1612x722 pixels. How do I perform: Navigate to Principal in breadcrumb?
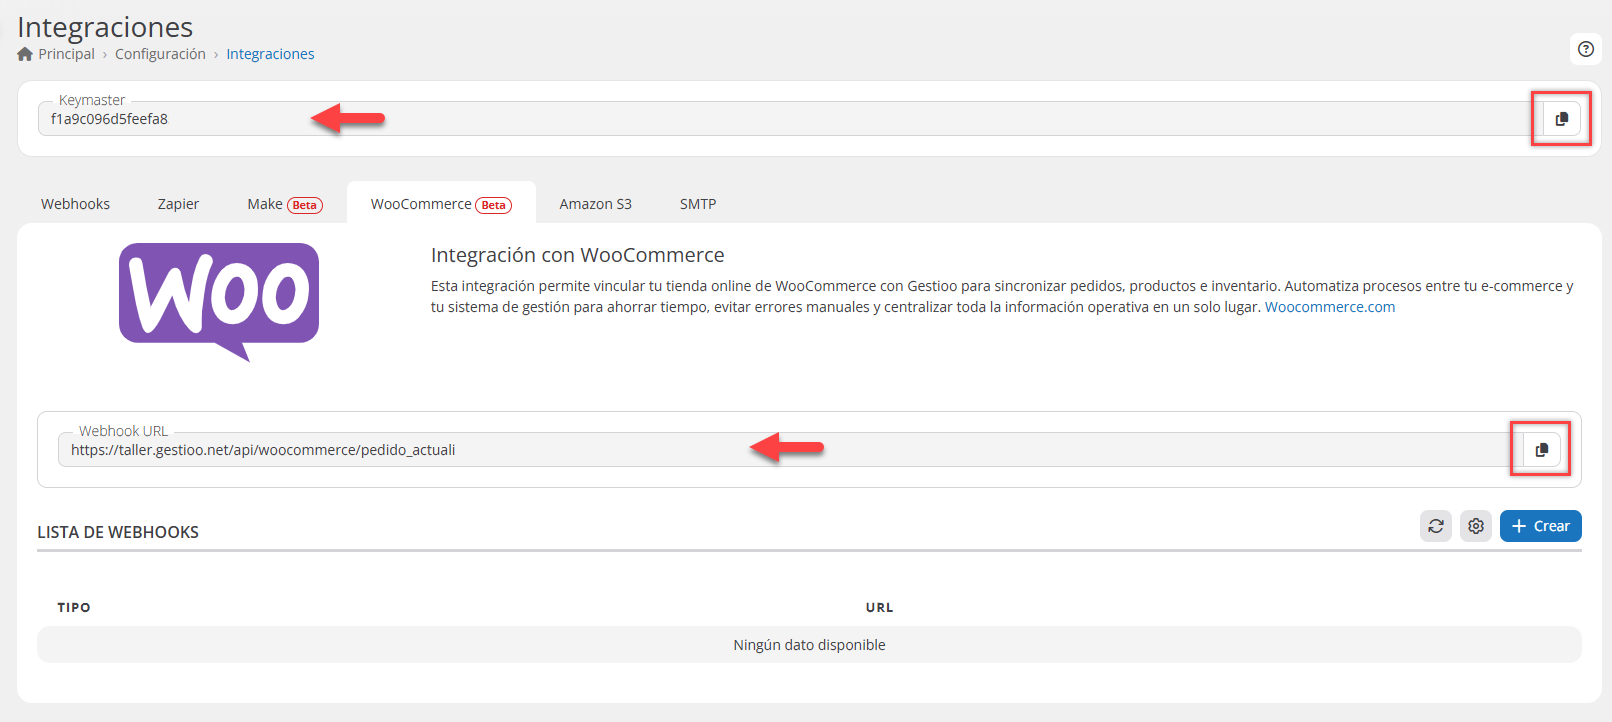point(66,54)
